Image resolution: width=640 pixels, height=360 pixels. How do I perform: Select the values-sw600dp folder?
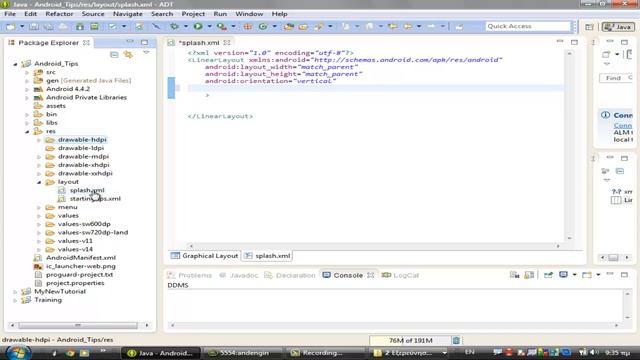(x=84, y=224)
